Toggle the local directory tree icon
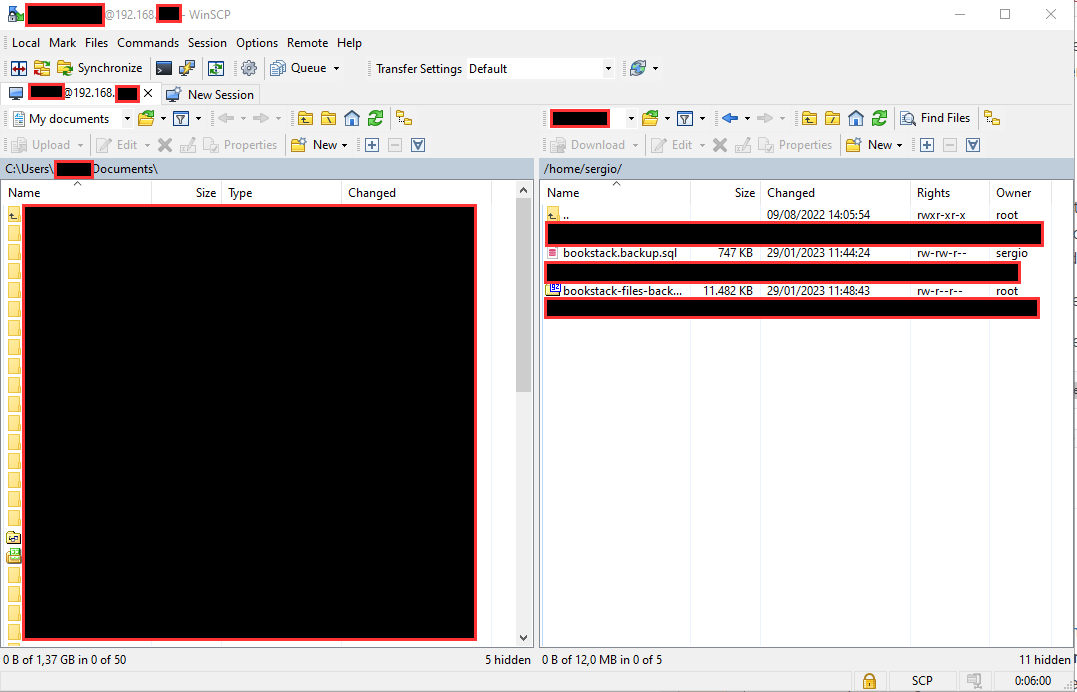 [x=404, y=119]
